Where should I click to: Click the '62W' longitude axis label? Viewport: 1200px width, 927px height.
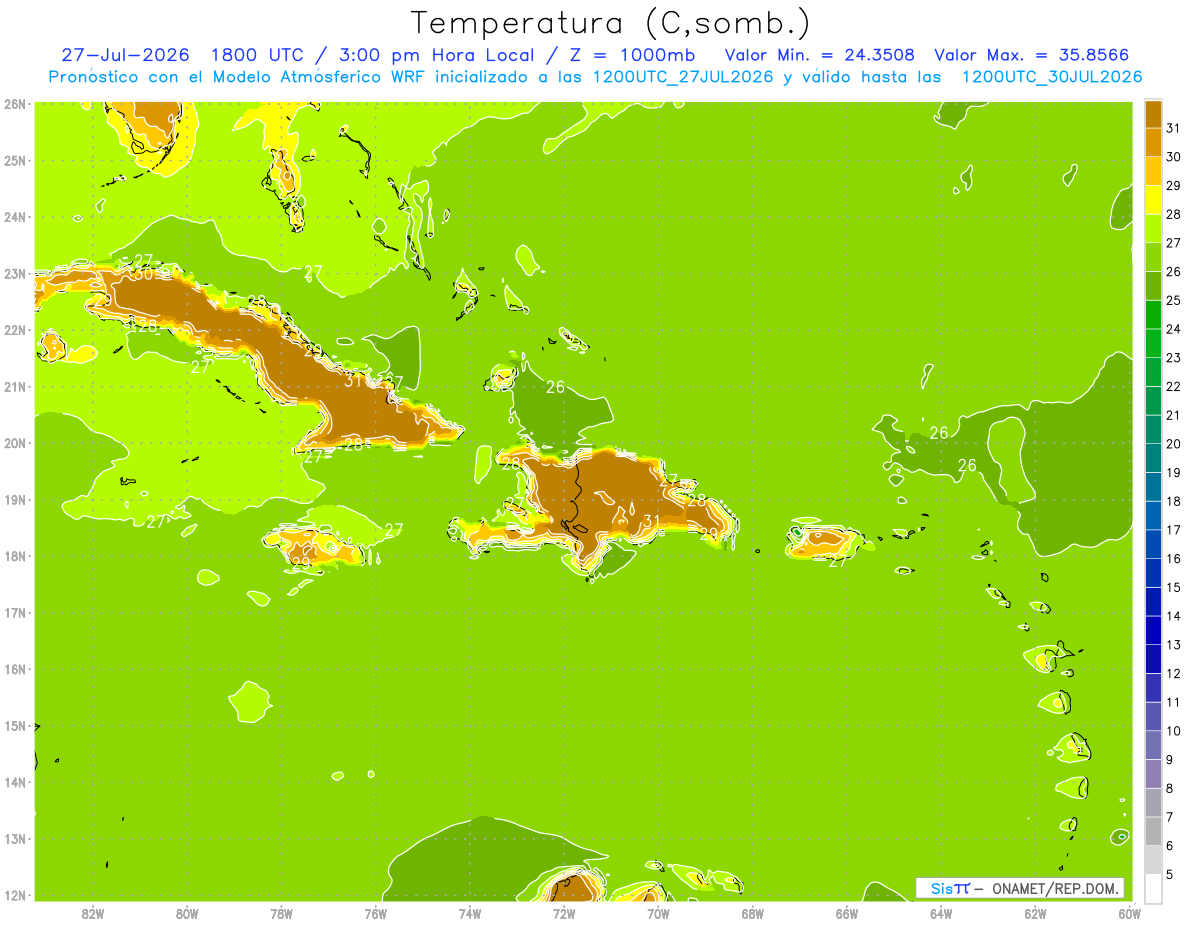1036,913
